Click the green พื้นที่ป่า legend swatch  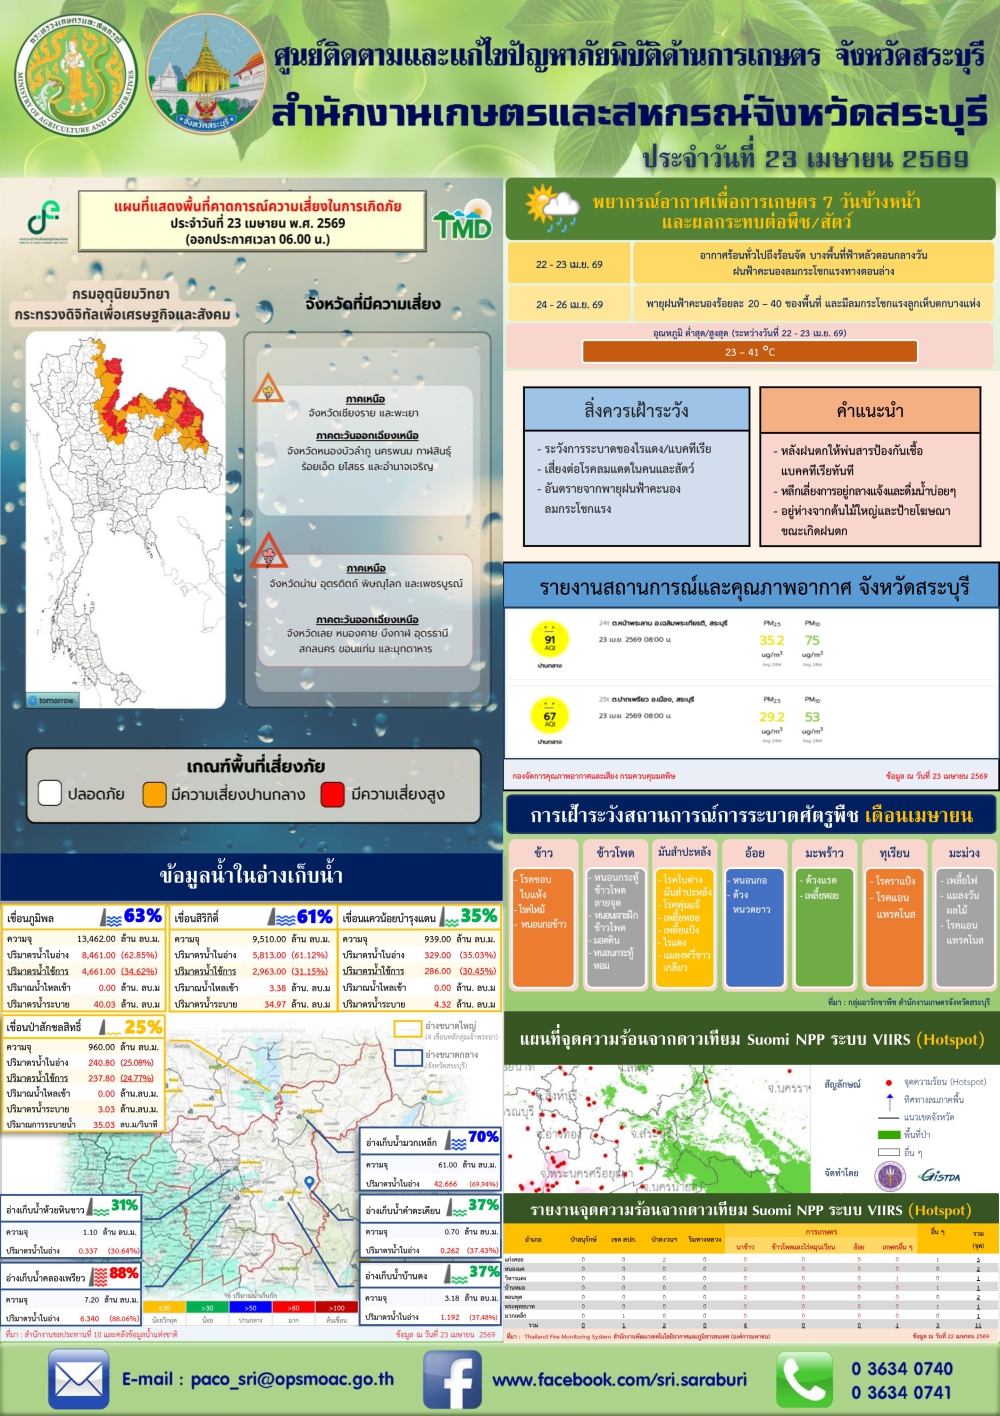tap(888, 1135)
